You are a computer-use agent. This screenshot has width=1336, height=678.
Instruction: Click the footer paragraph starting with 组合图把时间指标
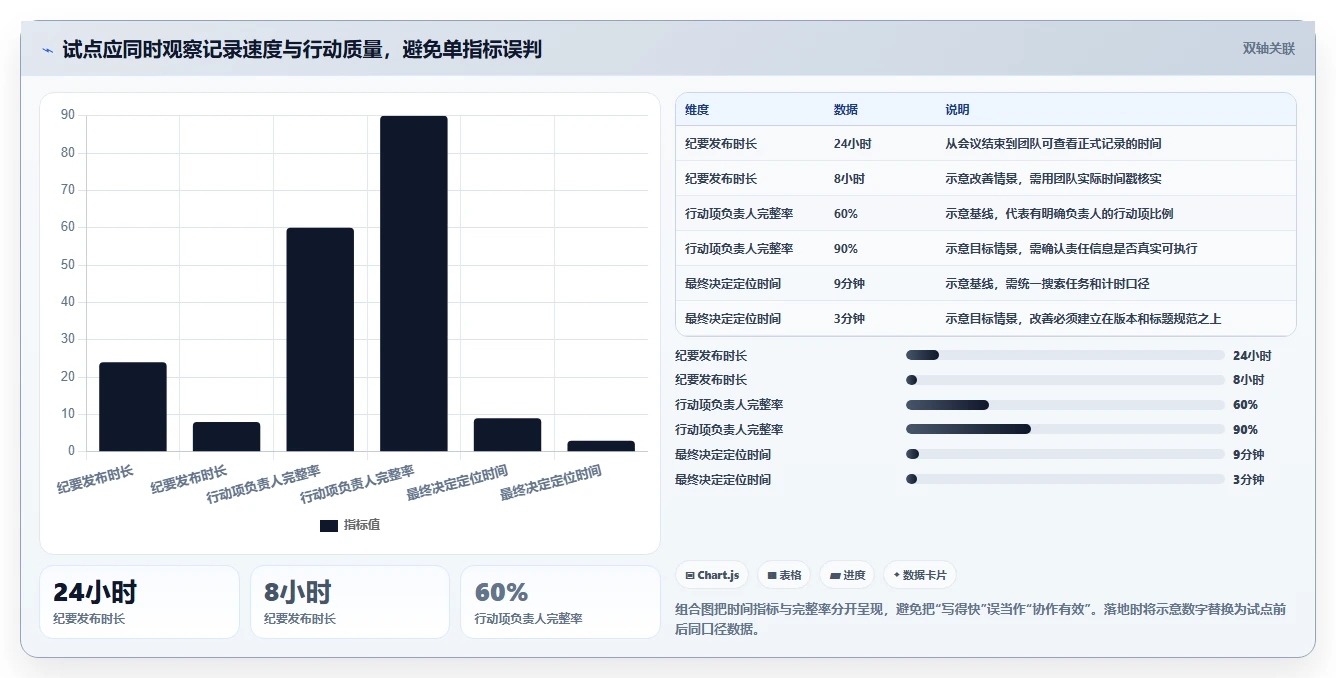coord(981,619)
